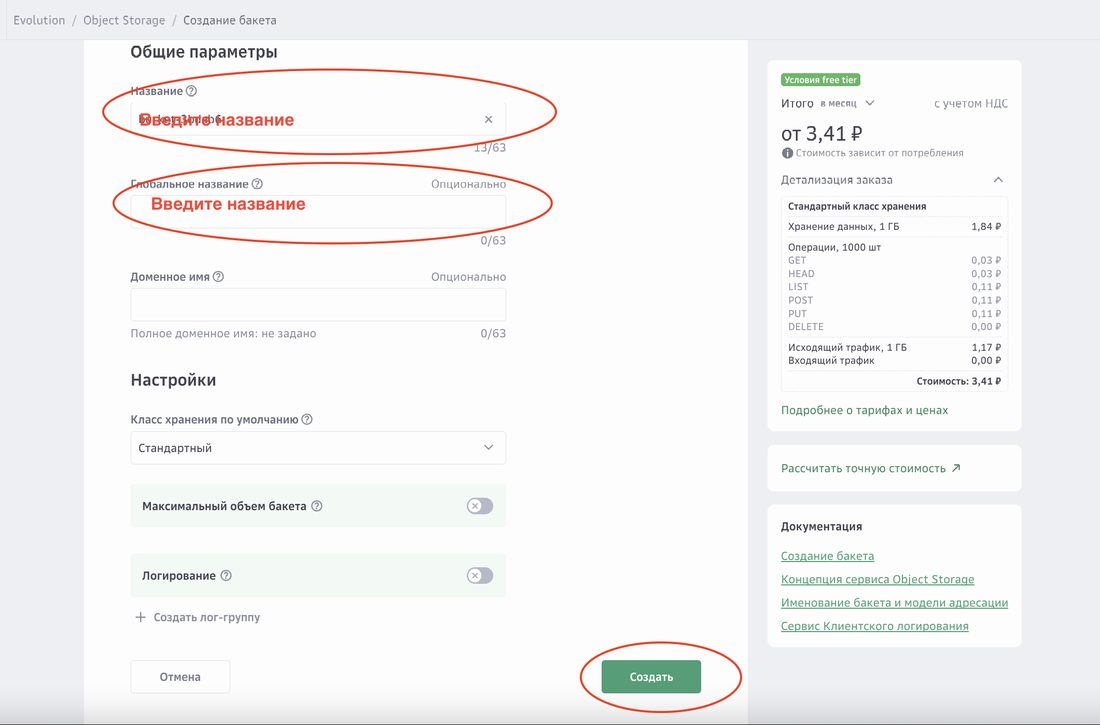Screen dimensions: 1100x725
Task: Open the Логирование help tooltip icon
Action: (226, 576)
